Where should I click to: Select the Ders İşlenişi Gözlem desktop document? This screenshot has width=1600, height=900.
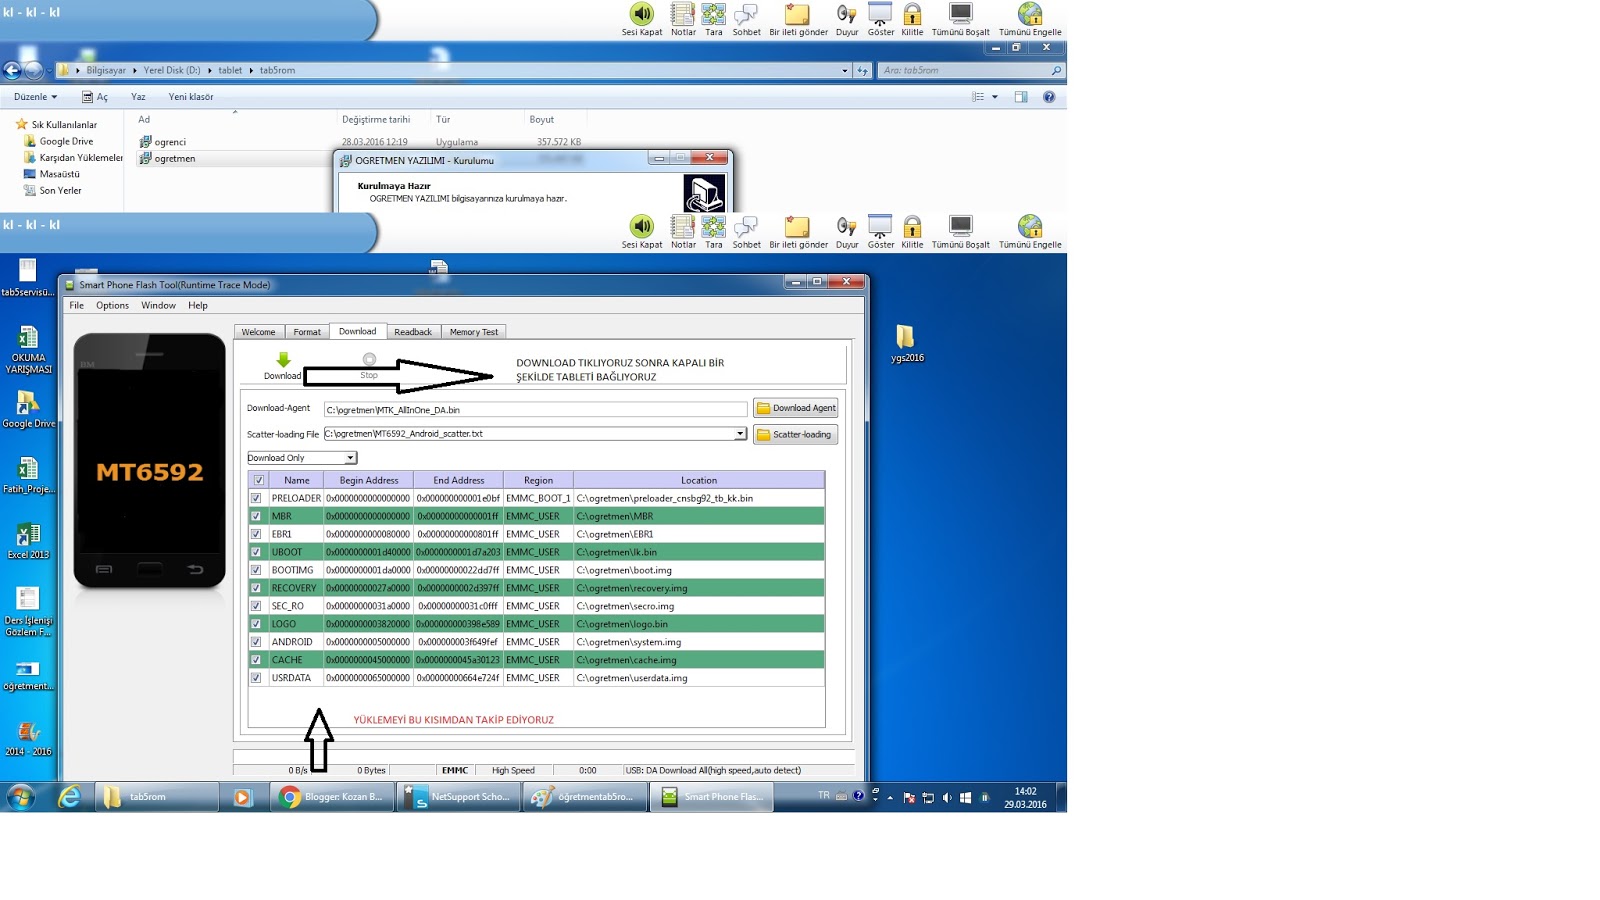click(28, 611)
